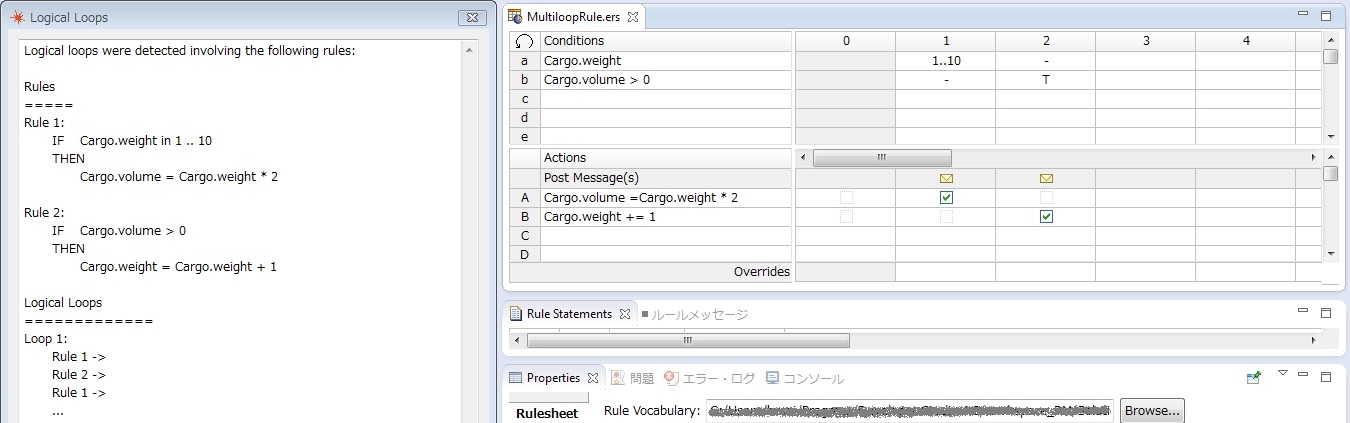Screen dimensions: 1350x423
Task: Maximize the Rule Statements panel
Action: coord(1326,312)
